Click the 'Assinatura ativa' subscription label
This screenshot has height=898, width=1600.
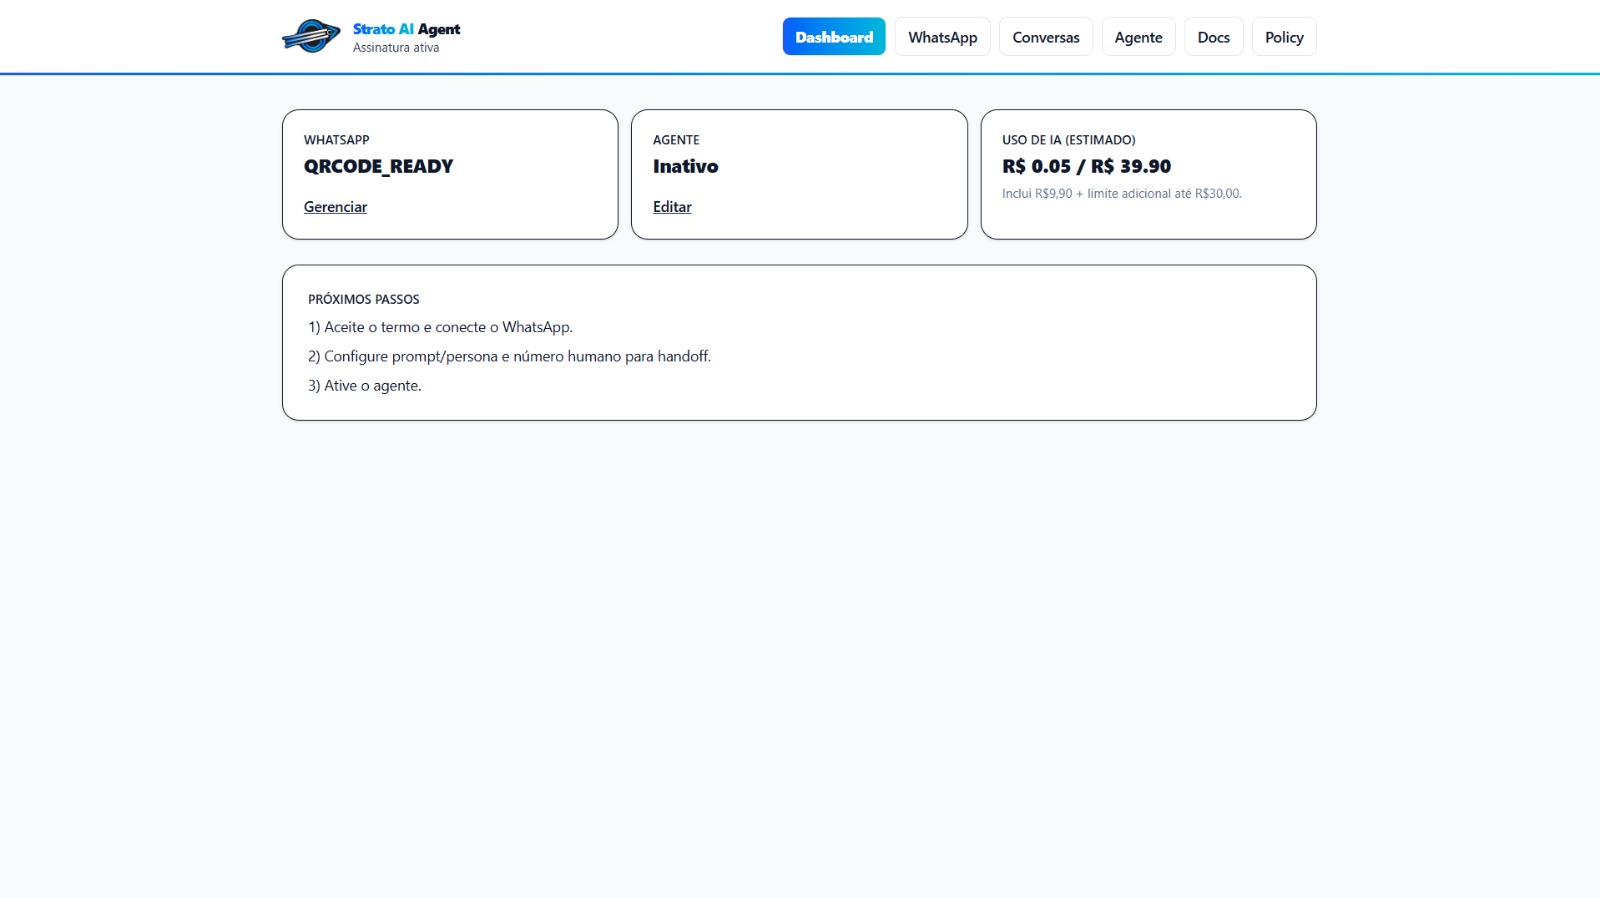(396, 48)
